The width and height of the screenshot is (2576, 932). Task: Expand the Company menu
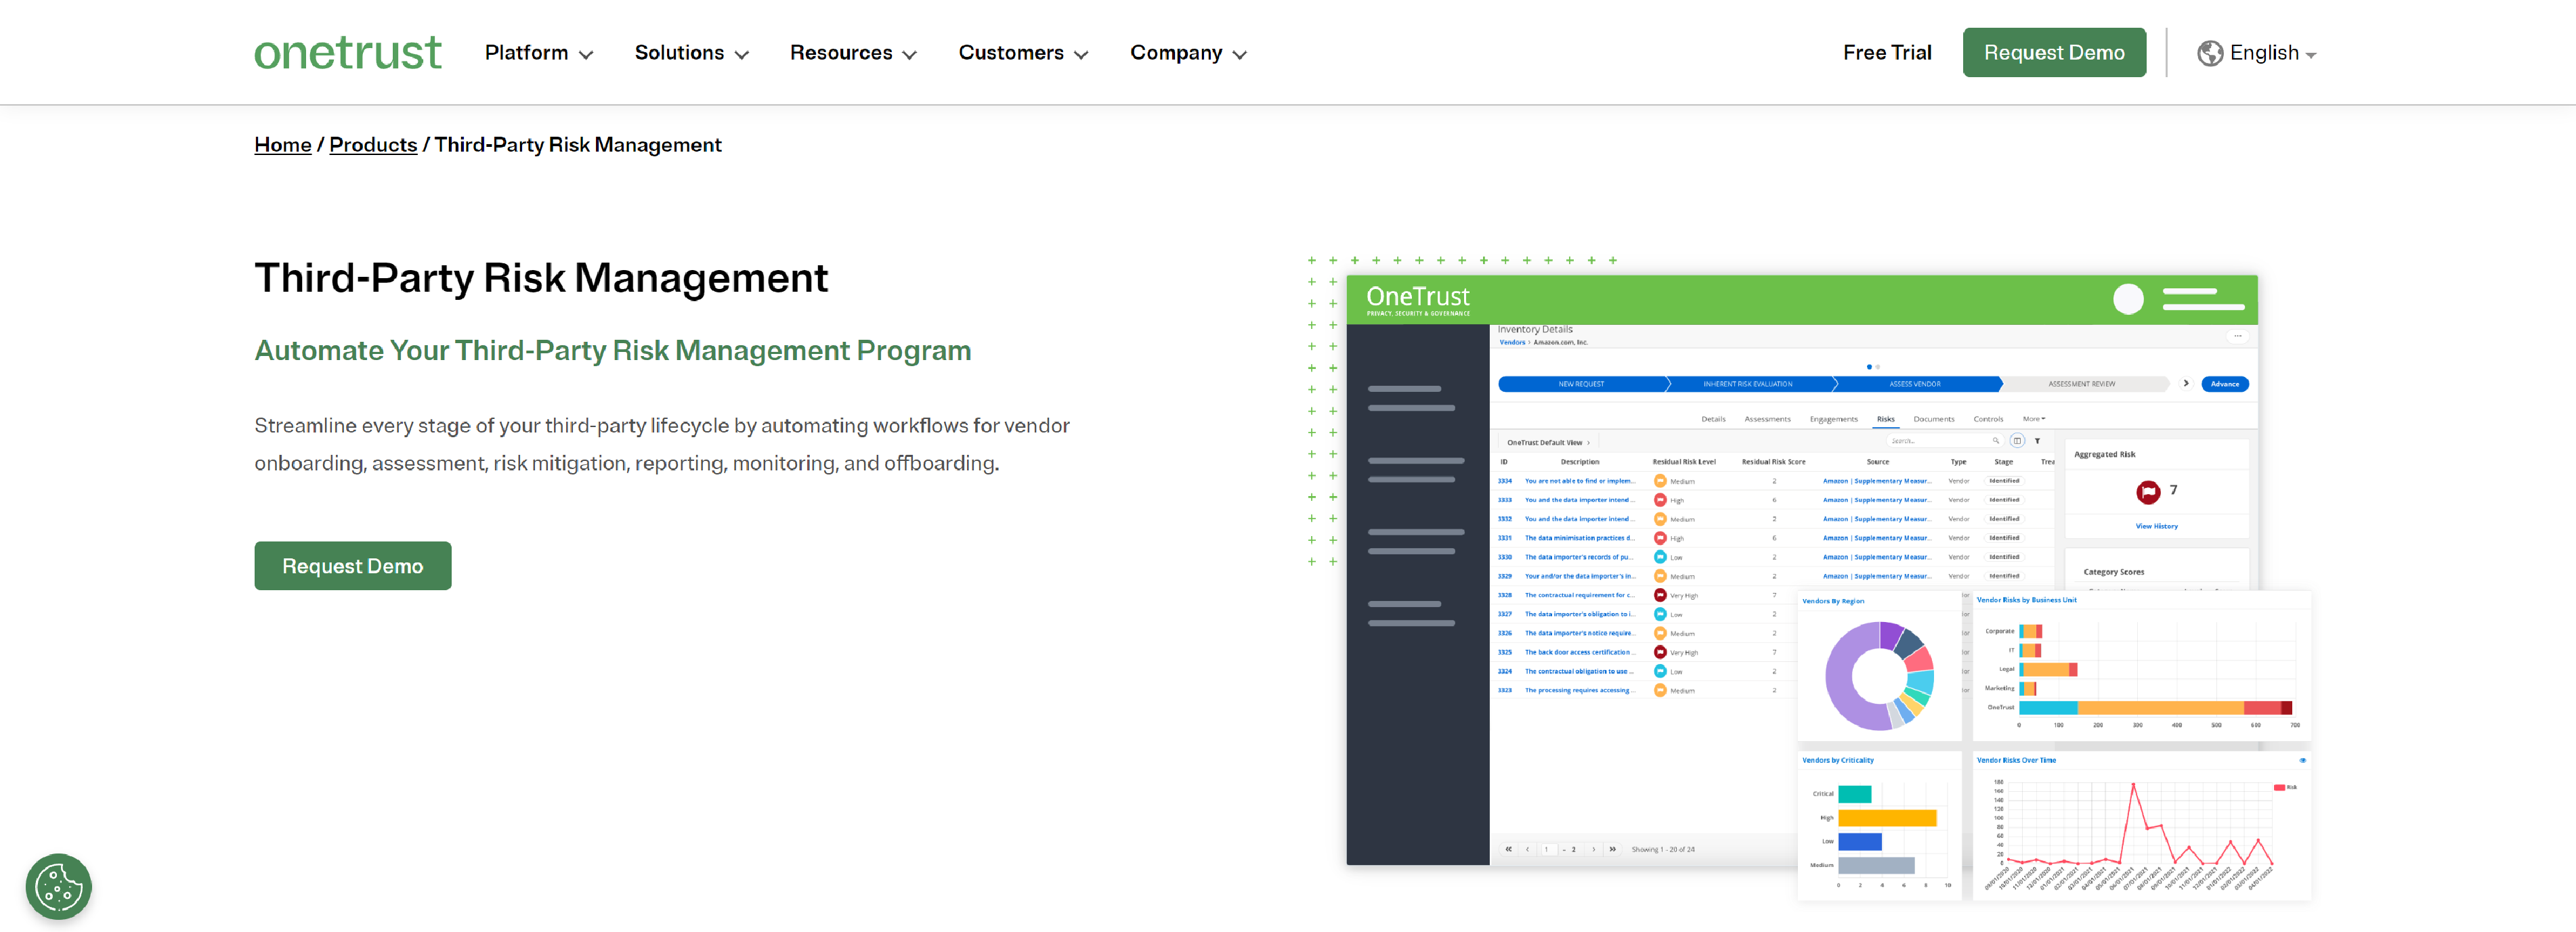coord(1188,53)
